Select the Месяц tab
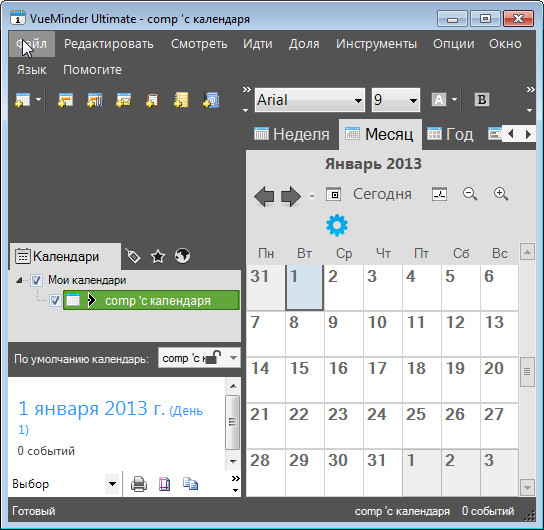Viewport: 544px width, 530px height. click(x=381, y=134)
